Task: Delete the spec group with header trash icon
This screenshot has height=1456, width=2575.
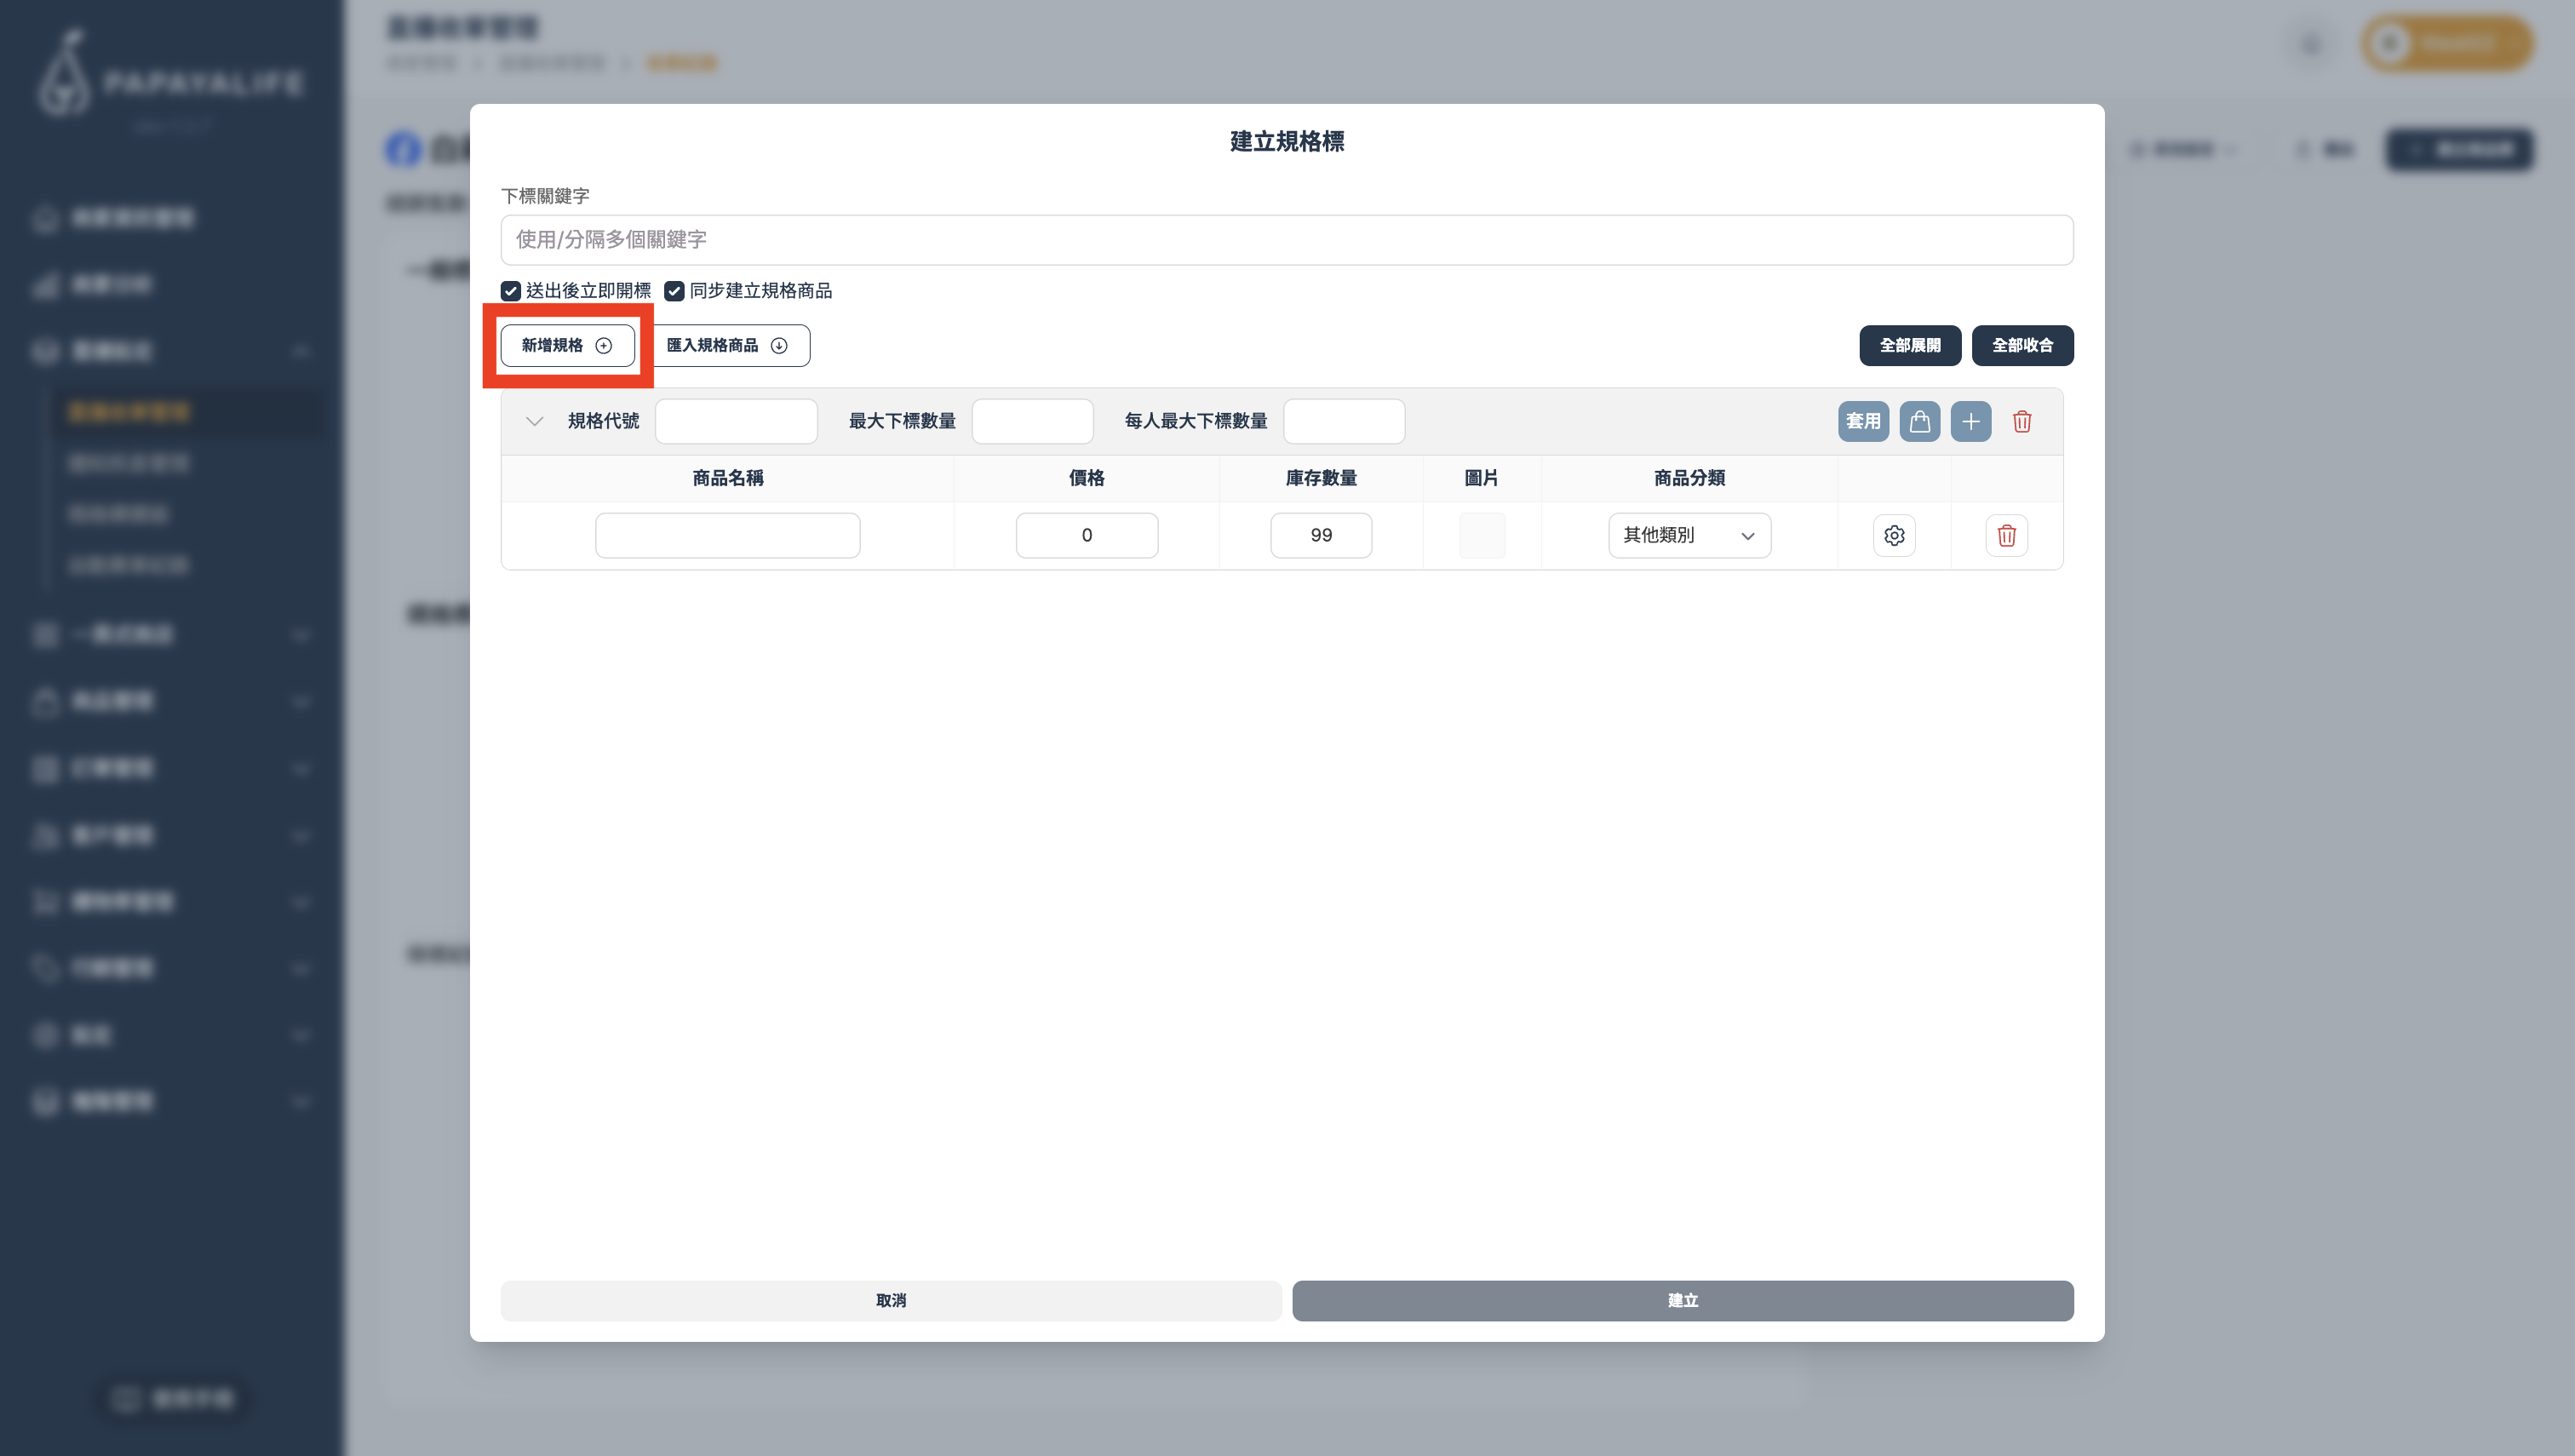Action: (2021, 421)
